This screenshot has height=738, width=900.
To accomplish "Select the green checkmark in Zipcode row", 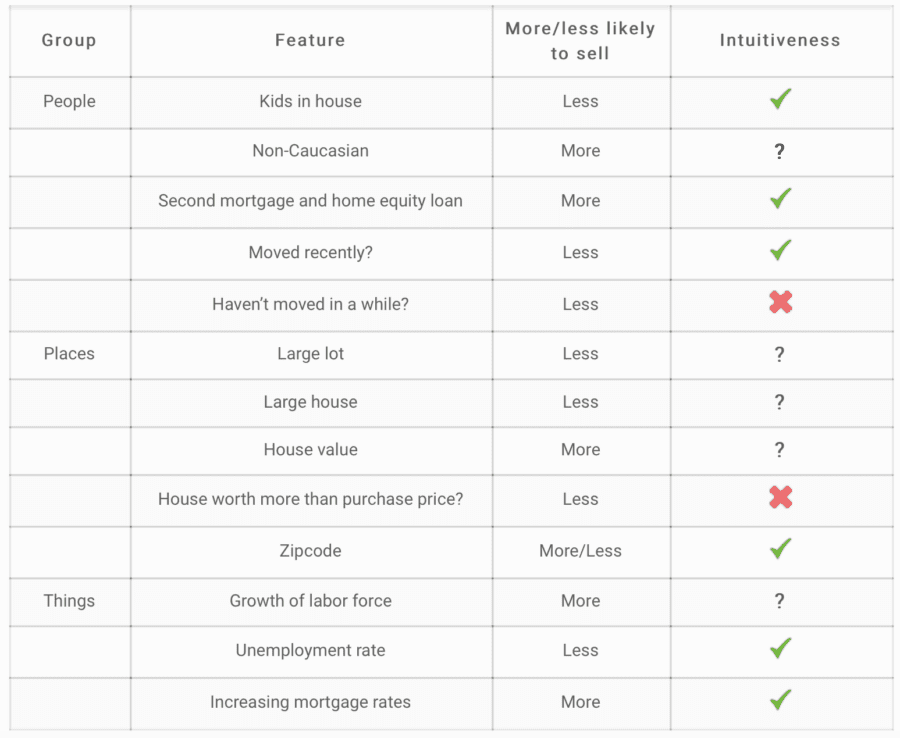I will (x=781, y=549).
